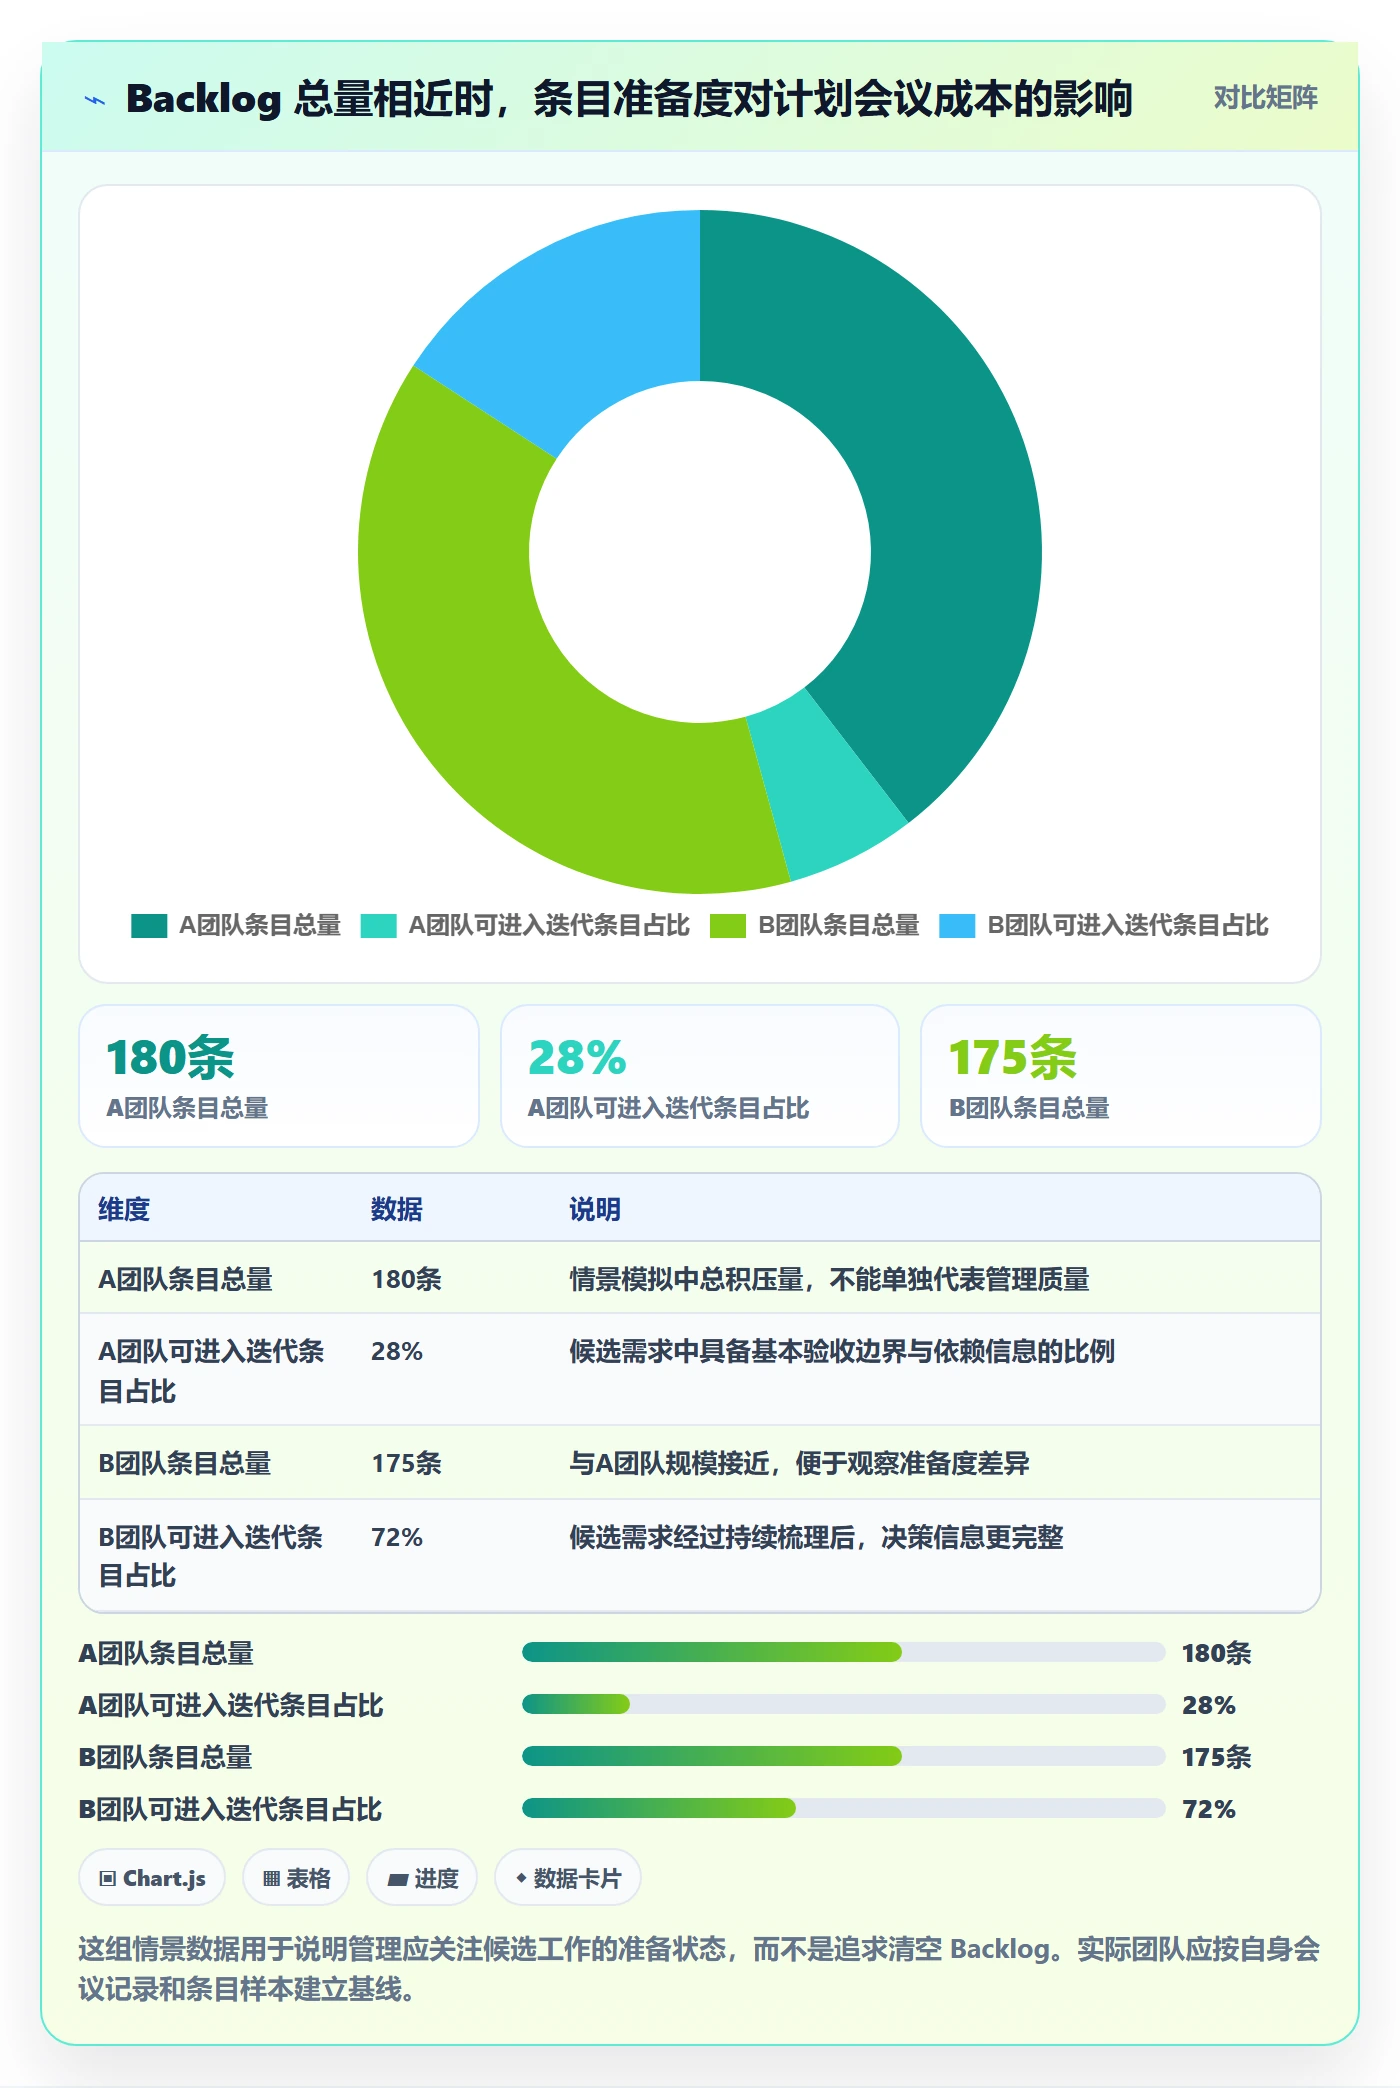Select the 180条 stat card
The height and width of the screenshot is (2088, 1400).
point(279,1076)
